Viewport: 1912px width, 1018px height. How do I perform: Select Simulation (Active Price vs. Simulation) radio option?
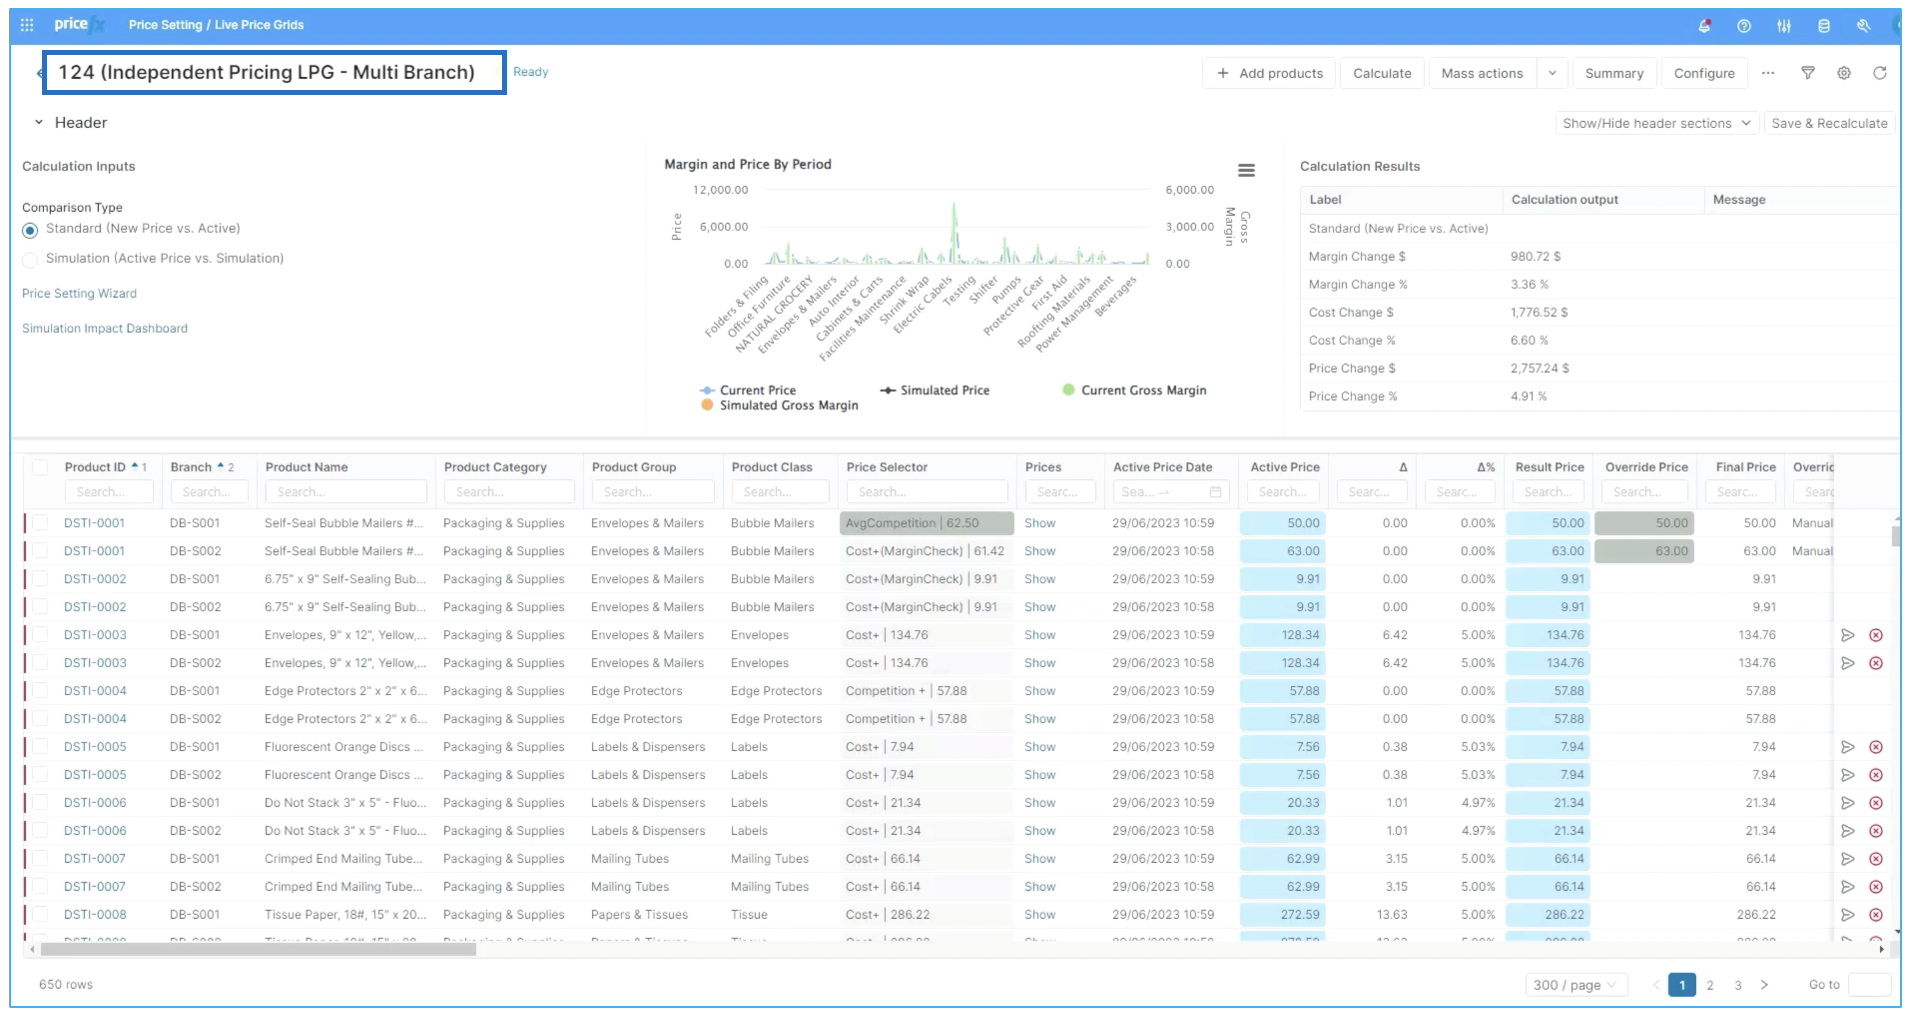(30, 260)
